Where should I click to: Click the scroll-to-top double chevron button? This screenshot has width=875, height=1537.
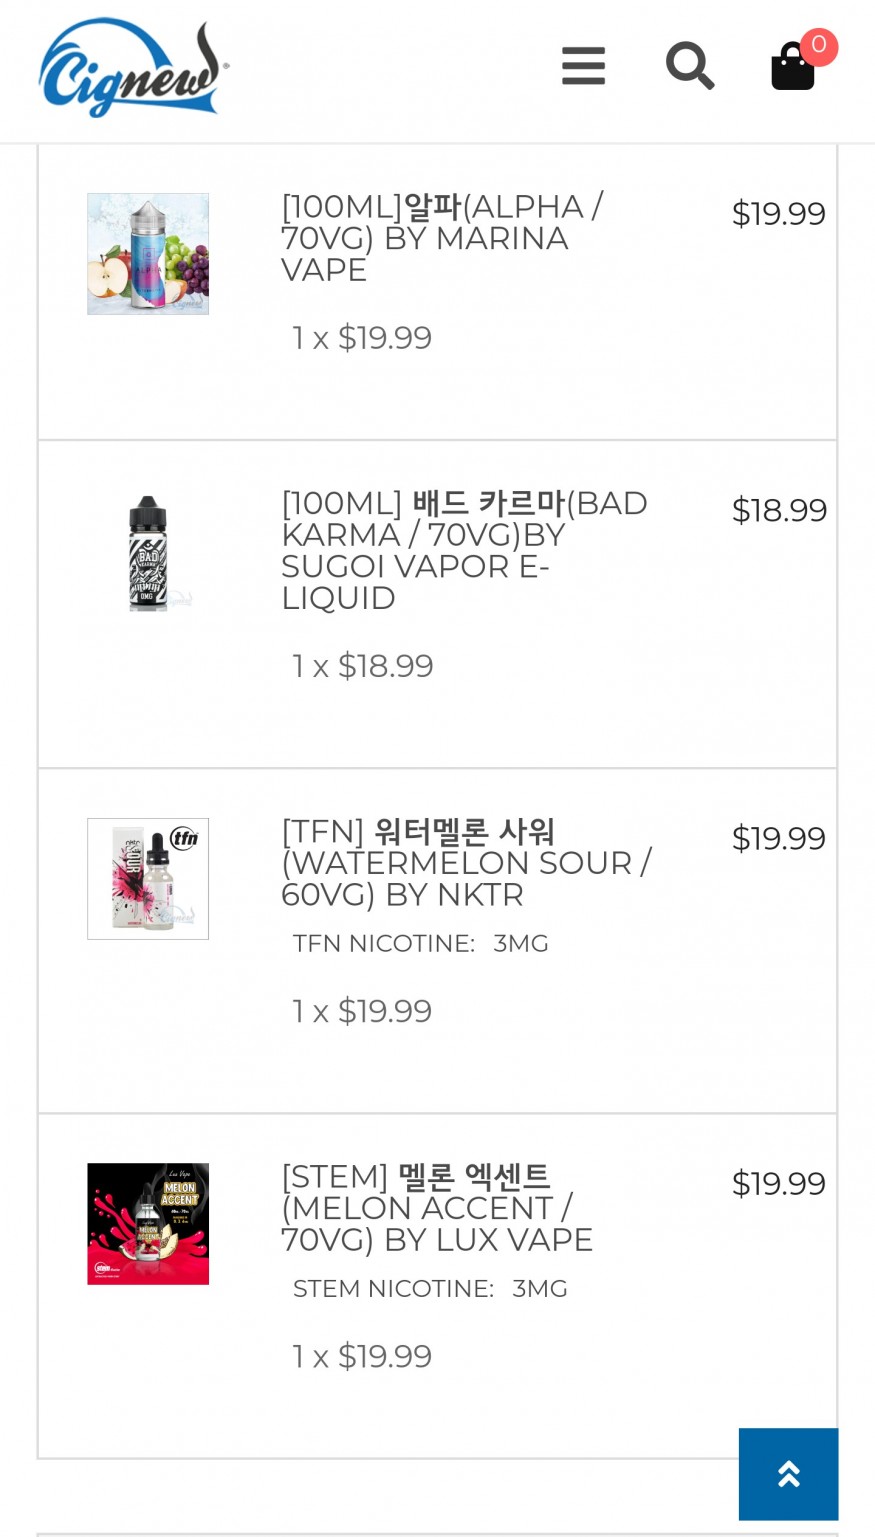788,1474
